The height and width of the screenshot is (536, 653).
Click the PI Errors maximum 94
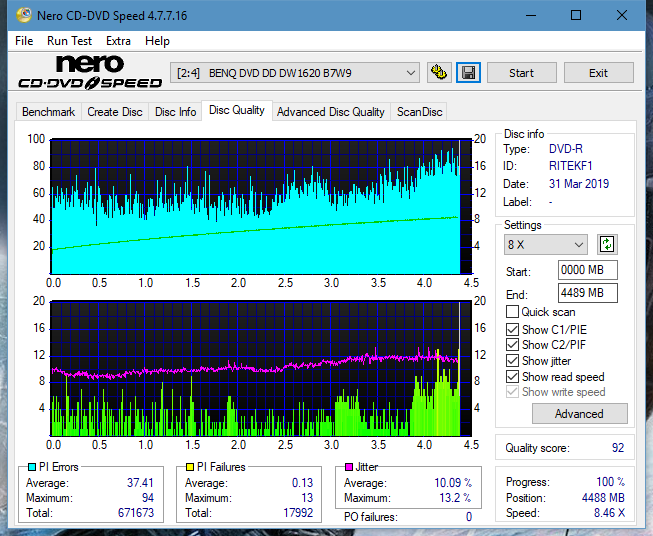click(x=147, y=498)
